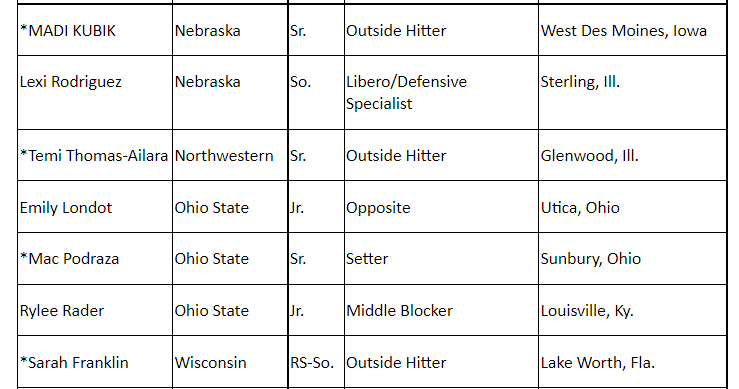
Task: Select the Rylee Rader name cell
Action: [x=95, y=310]
